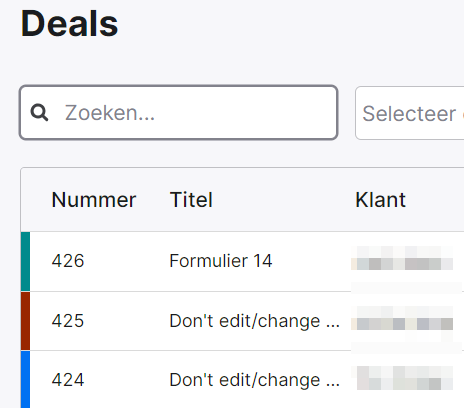Click the blue status bar of deal 424
The height and width of the screenshot is (408, 464).
[25, 379]
